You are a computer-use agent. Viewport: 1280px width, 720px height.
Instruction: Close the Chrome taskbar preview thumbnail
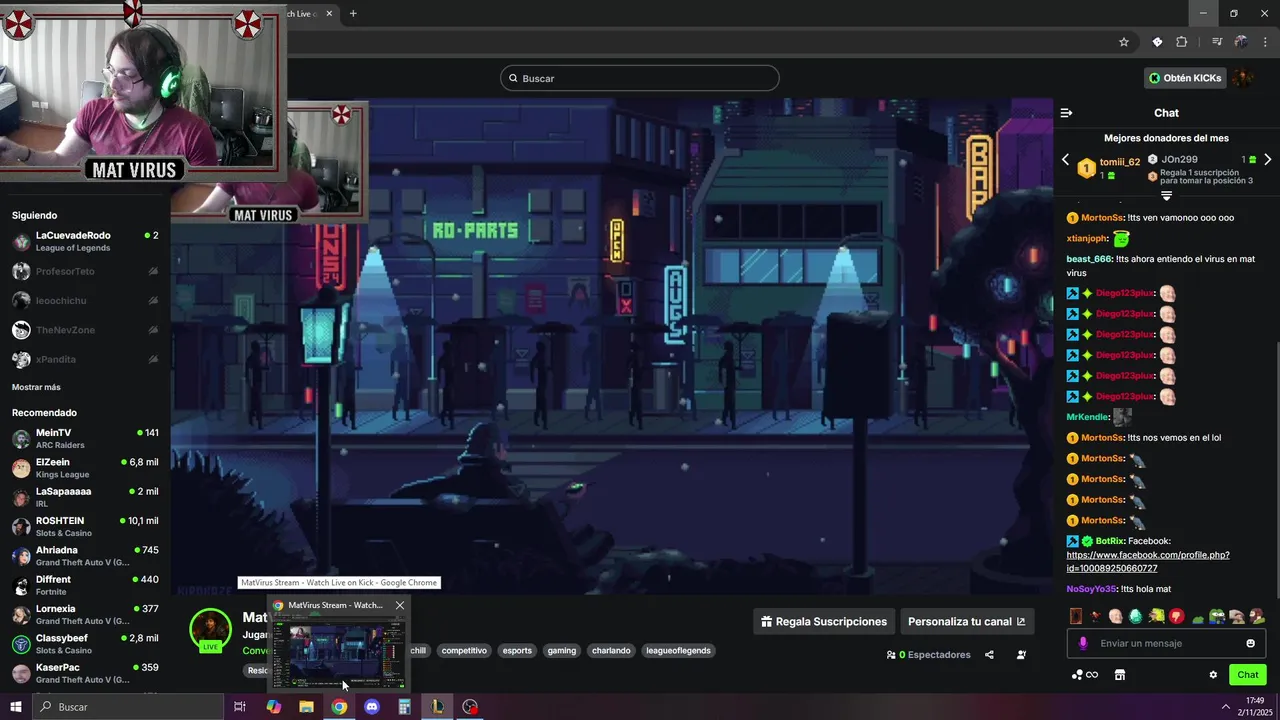pyautogui.click(x=400, y=605)
